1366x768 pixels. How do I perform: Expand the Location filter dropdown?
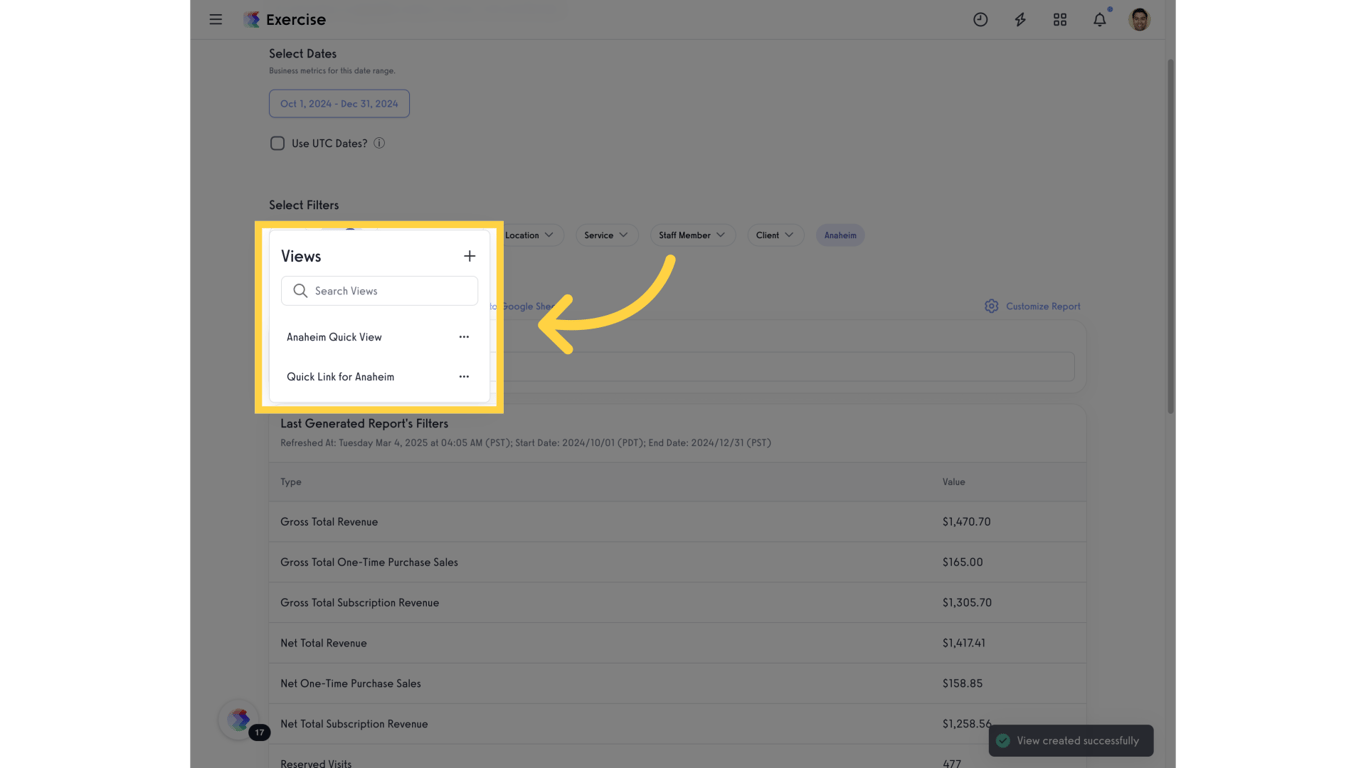(530, 235)
